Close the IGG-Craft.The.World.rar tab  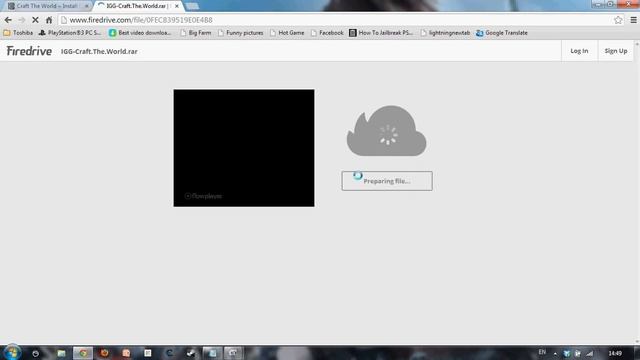point(177,6)
